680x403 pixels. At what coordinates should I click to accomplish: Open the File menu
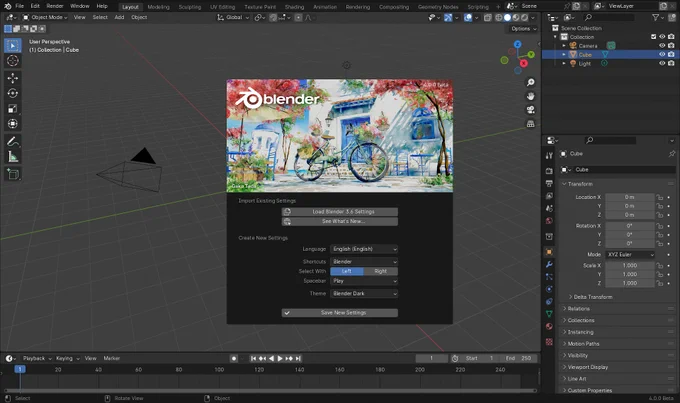pyautogui.click(x=20, y=6)
